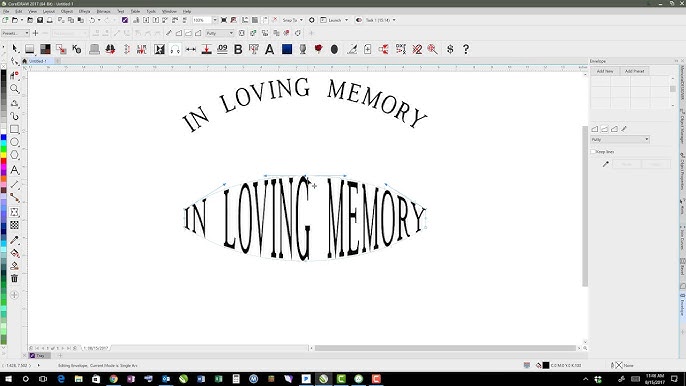This screenshot has width=686, height=386.
Task: Choose the Ellipse tool in the toolbox
Action: 14,142
